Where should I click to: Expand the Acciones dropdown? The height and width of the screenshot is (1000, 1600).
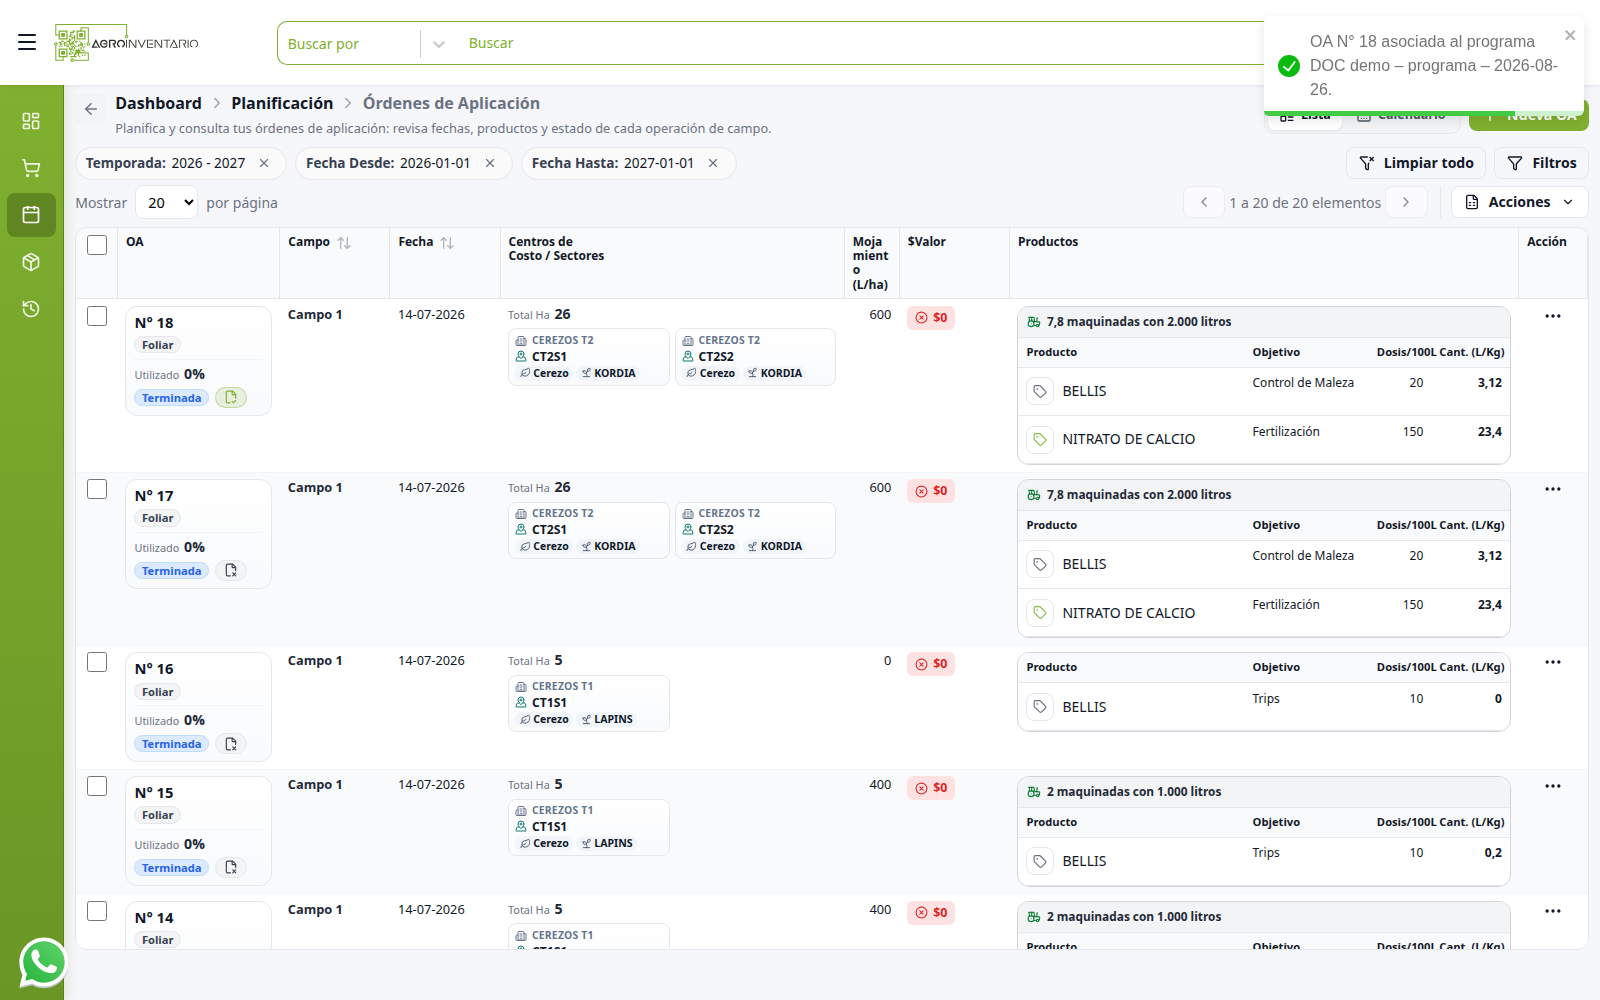click(x=1519, y=202)
